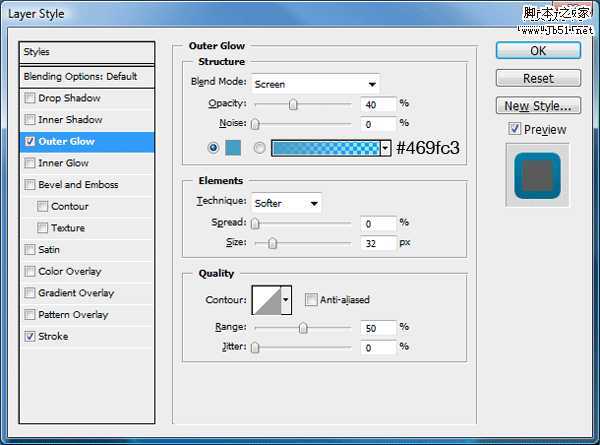The height and width of the screenshot is (445, 600).
Task: Tick the Contour sub-style checkbox
Action: coord(42,207)
